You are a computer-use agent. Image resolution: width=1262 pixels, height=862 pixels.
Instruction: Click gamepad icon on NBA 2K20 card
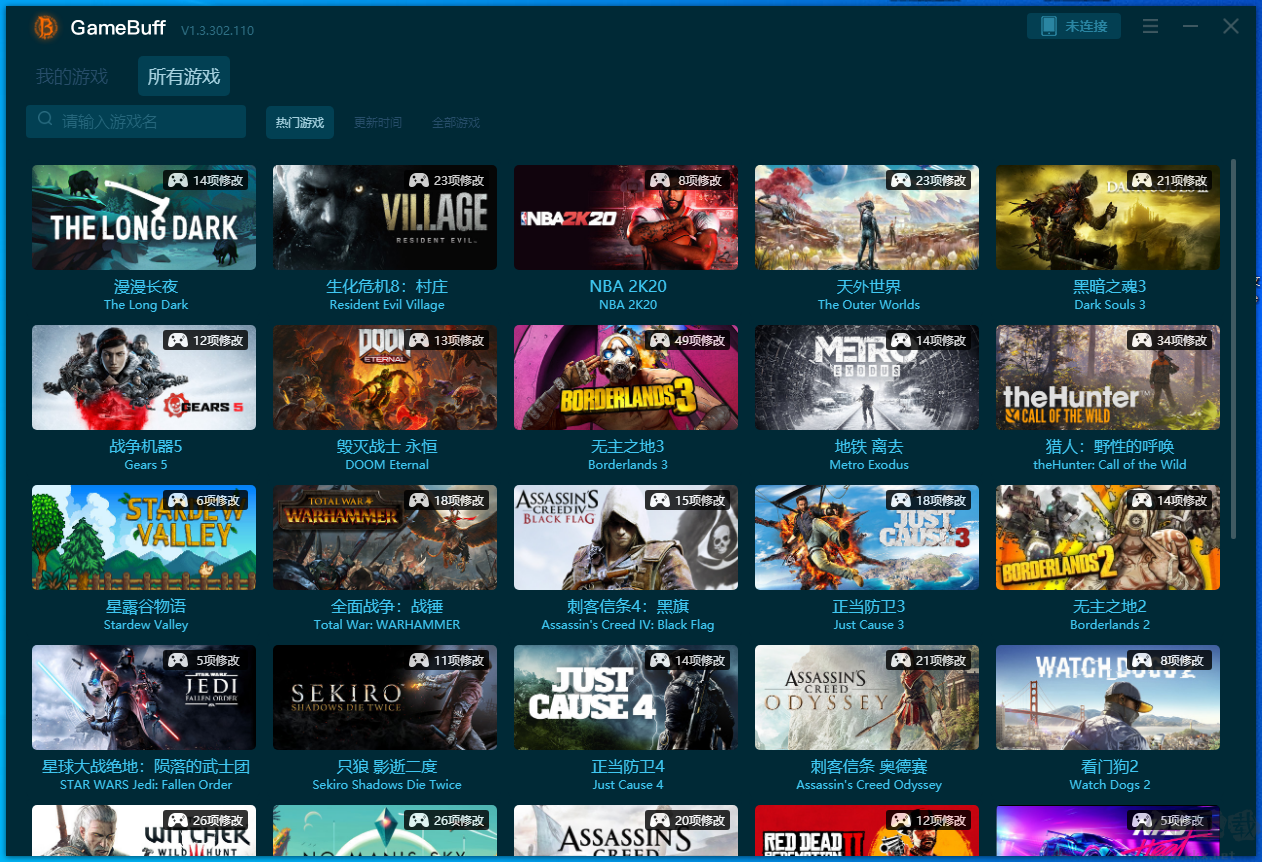coord(659,180)
